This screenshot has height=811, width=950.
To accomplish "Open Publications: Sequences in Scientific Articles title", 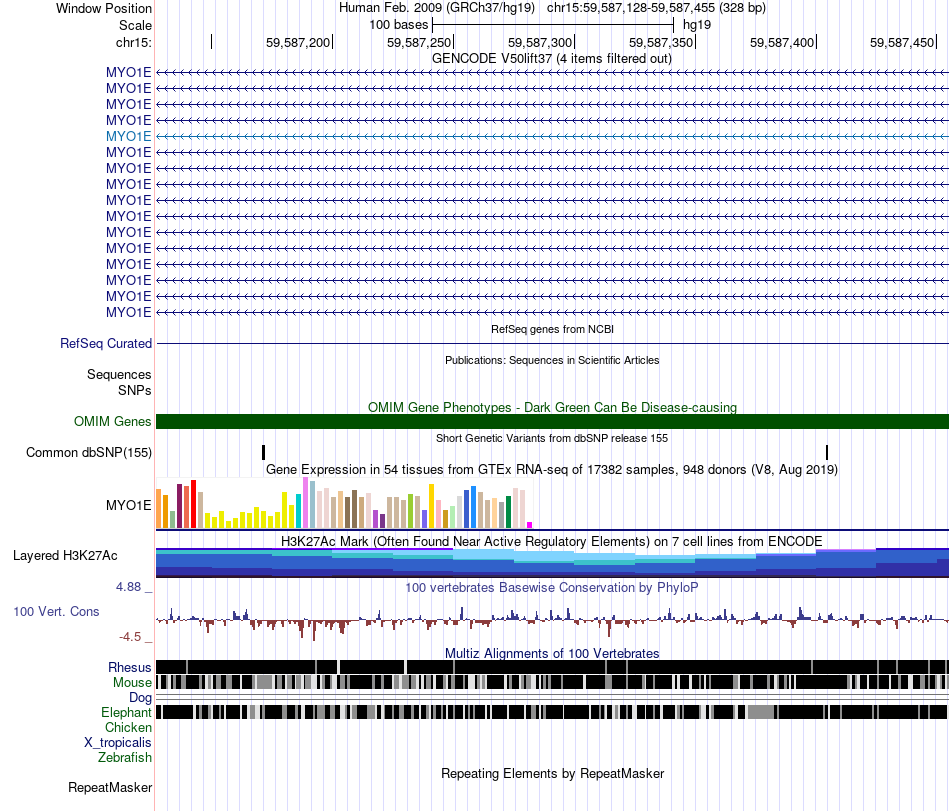I will point(552,360).
